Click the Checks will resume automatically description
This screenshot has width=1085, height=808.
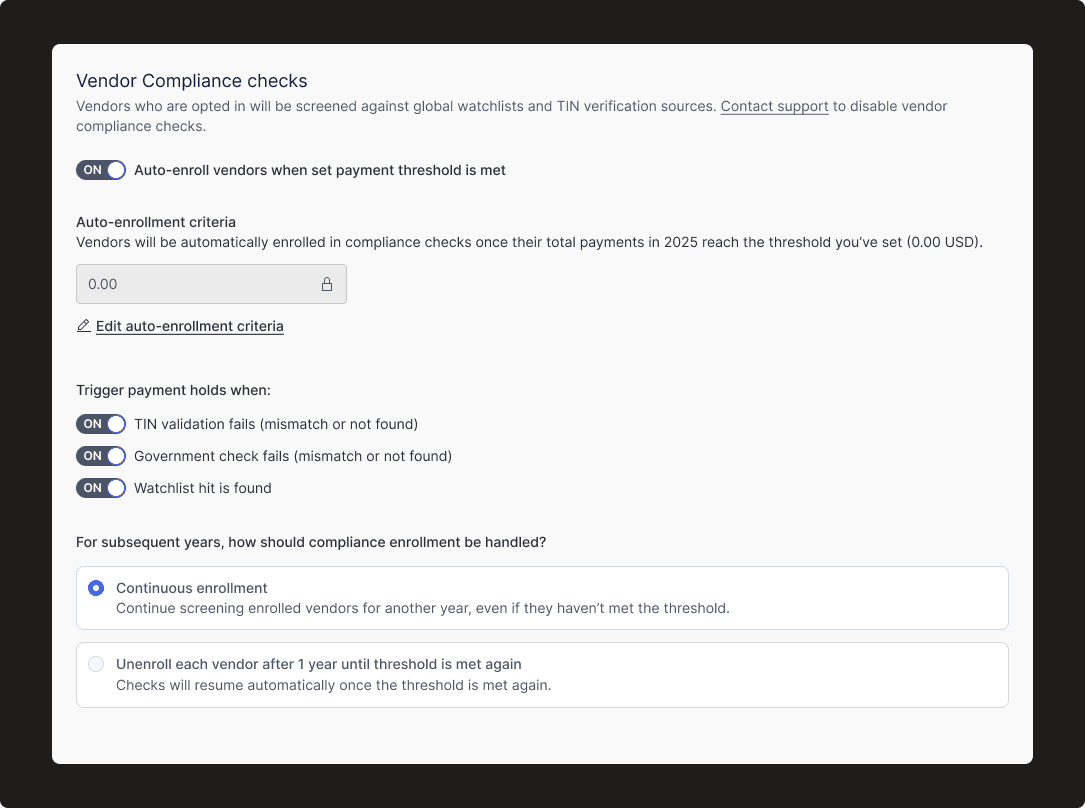[334, 686]
